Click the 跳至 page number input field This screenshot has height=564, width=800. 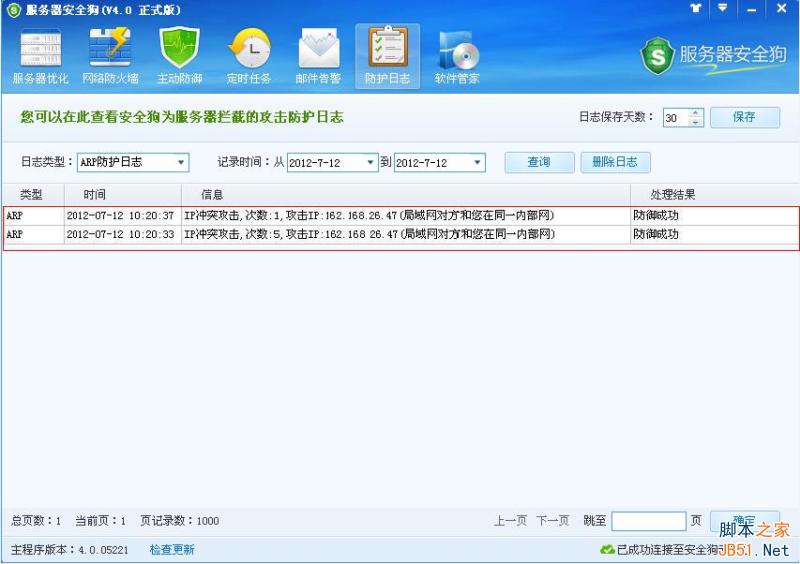[649, 521]
